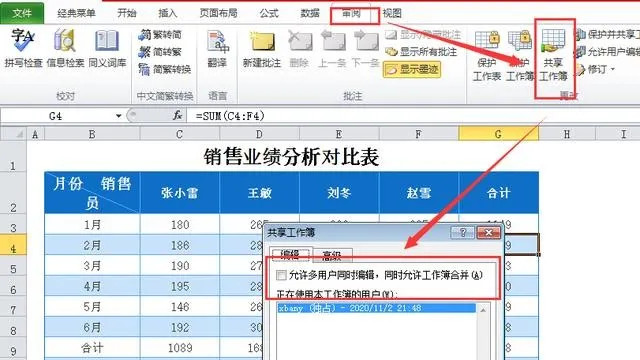Click the title 销售业绩分析对比表
This screenshot has height=360, width=640.
coord(291,157)
